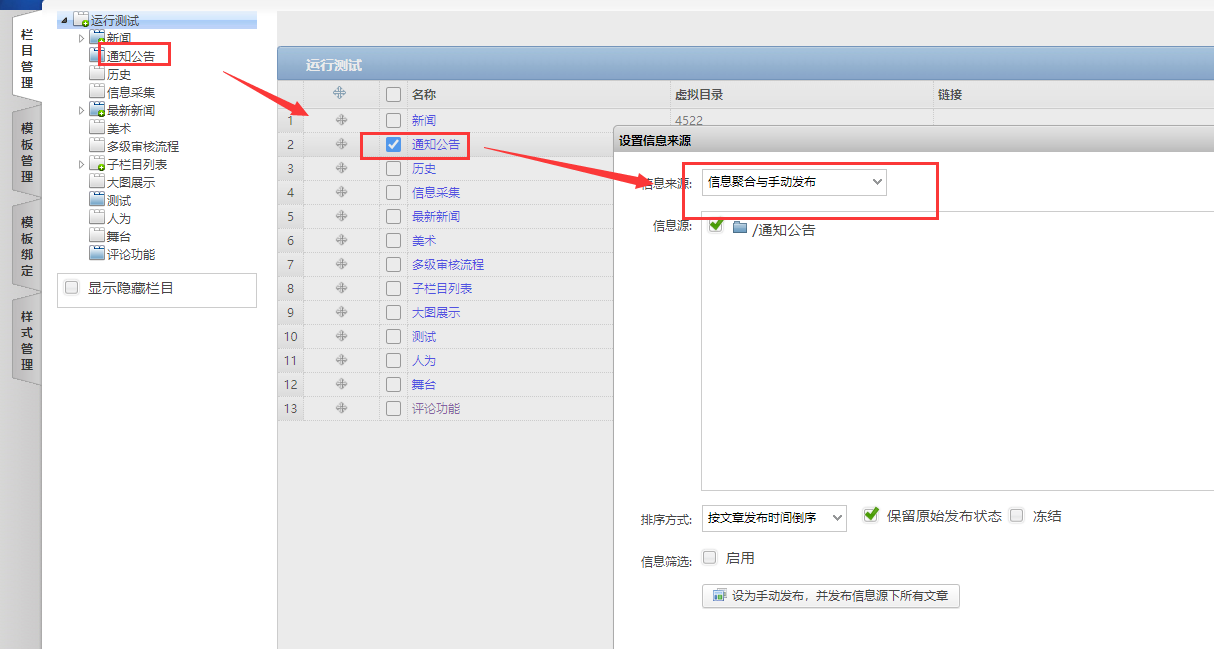Expand the 子栏目列表 tree node
1214x649 pixels.
point(82,164)
